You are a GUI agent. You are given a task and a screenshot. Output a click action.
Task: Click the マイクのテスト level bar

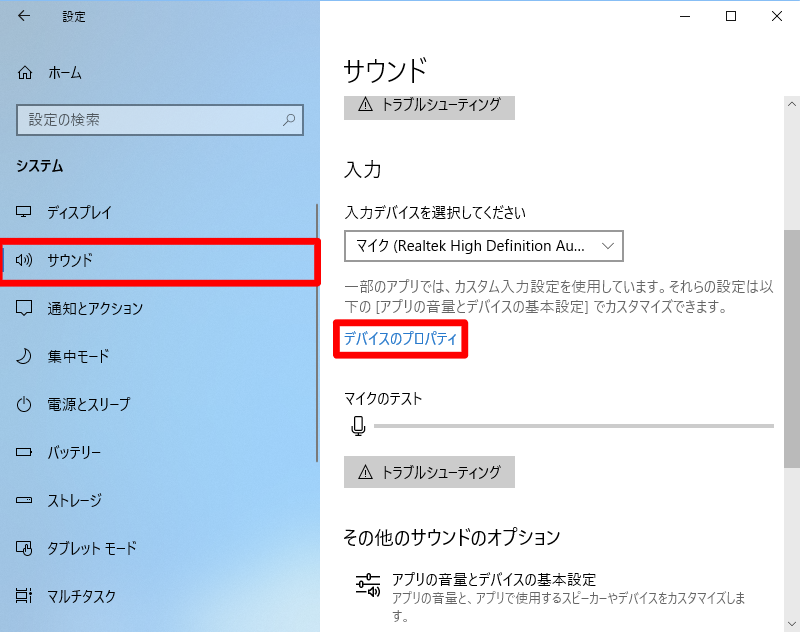pyautogui.click(x=574, y=425)
